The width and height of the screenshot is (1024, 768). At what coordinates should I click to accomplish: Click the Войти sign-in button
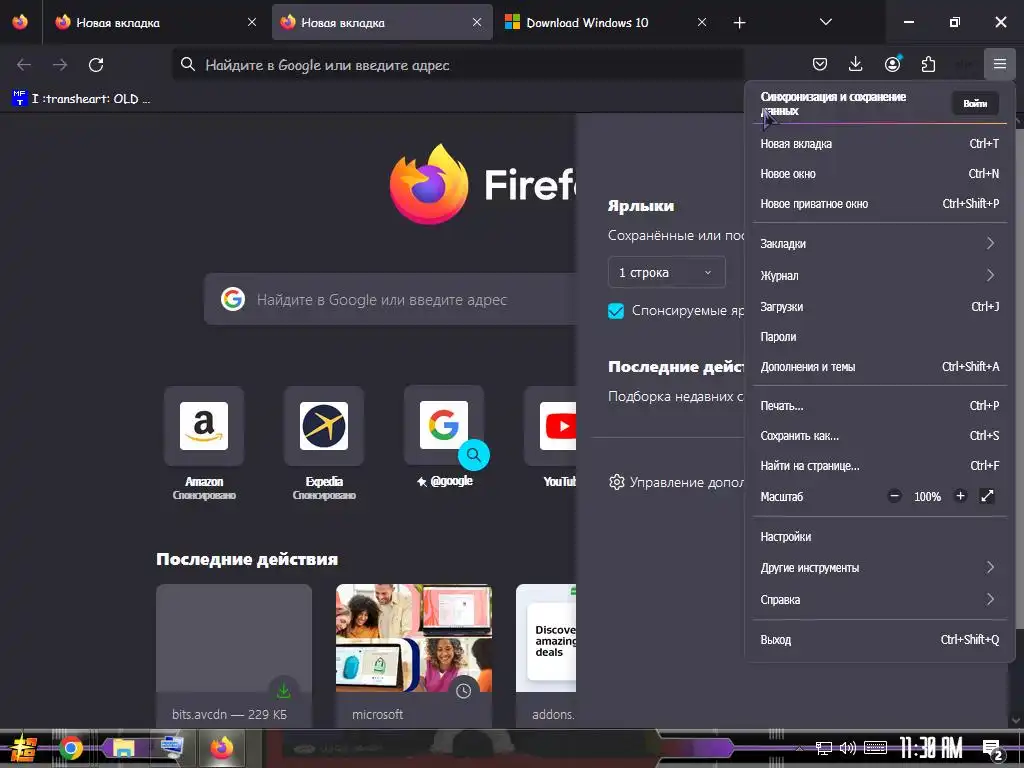pyautogui.click(x=974, y=103)
